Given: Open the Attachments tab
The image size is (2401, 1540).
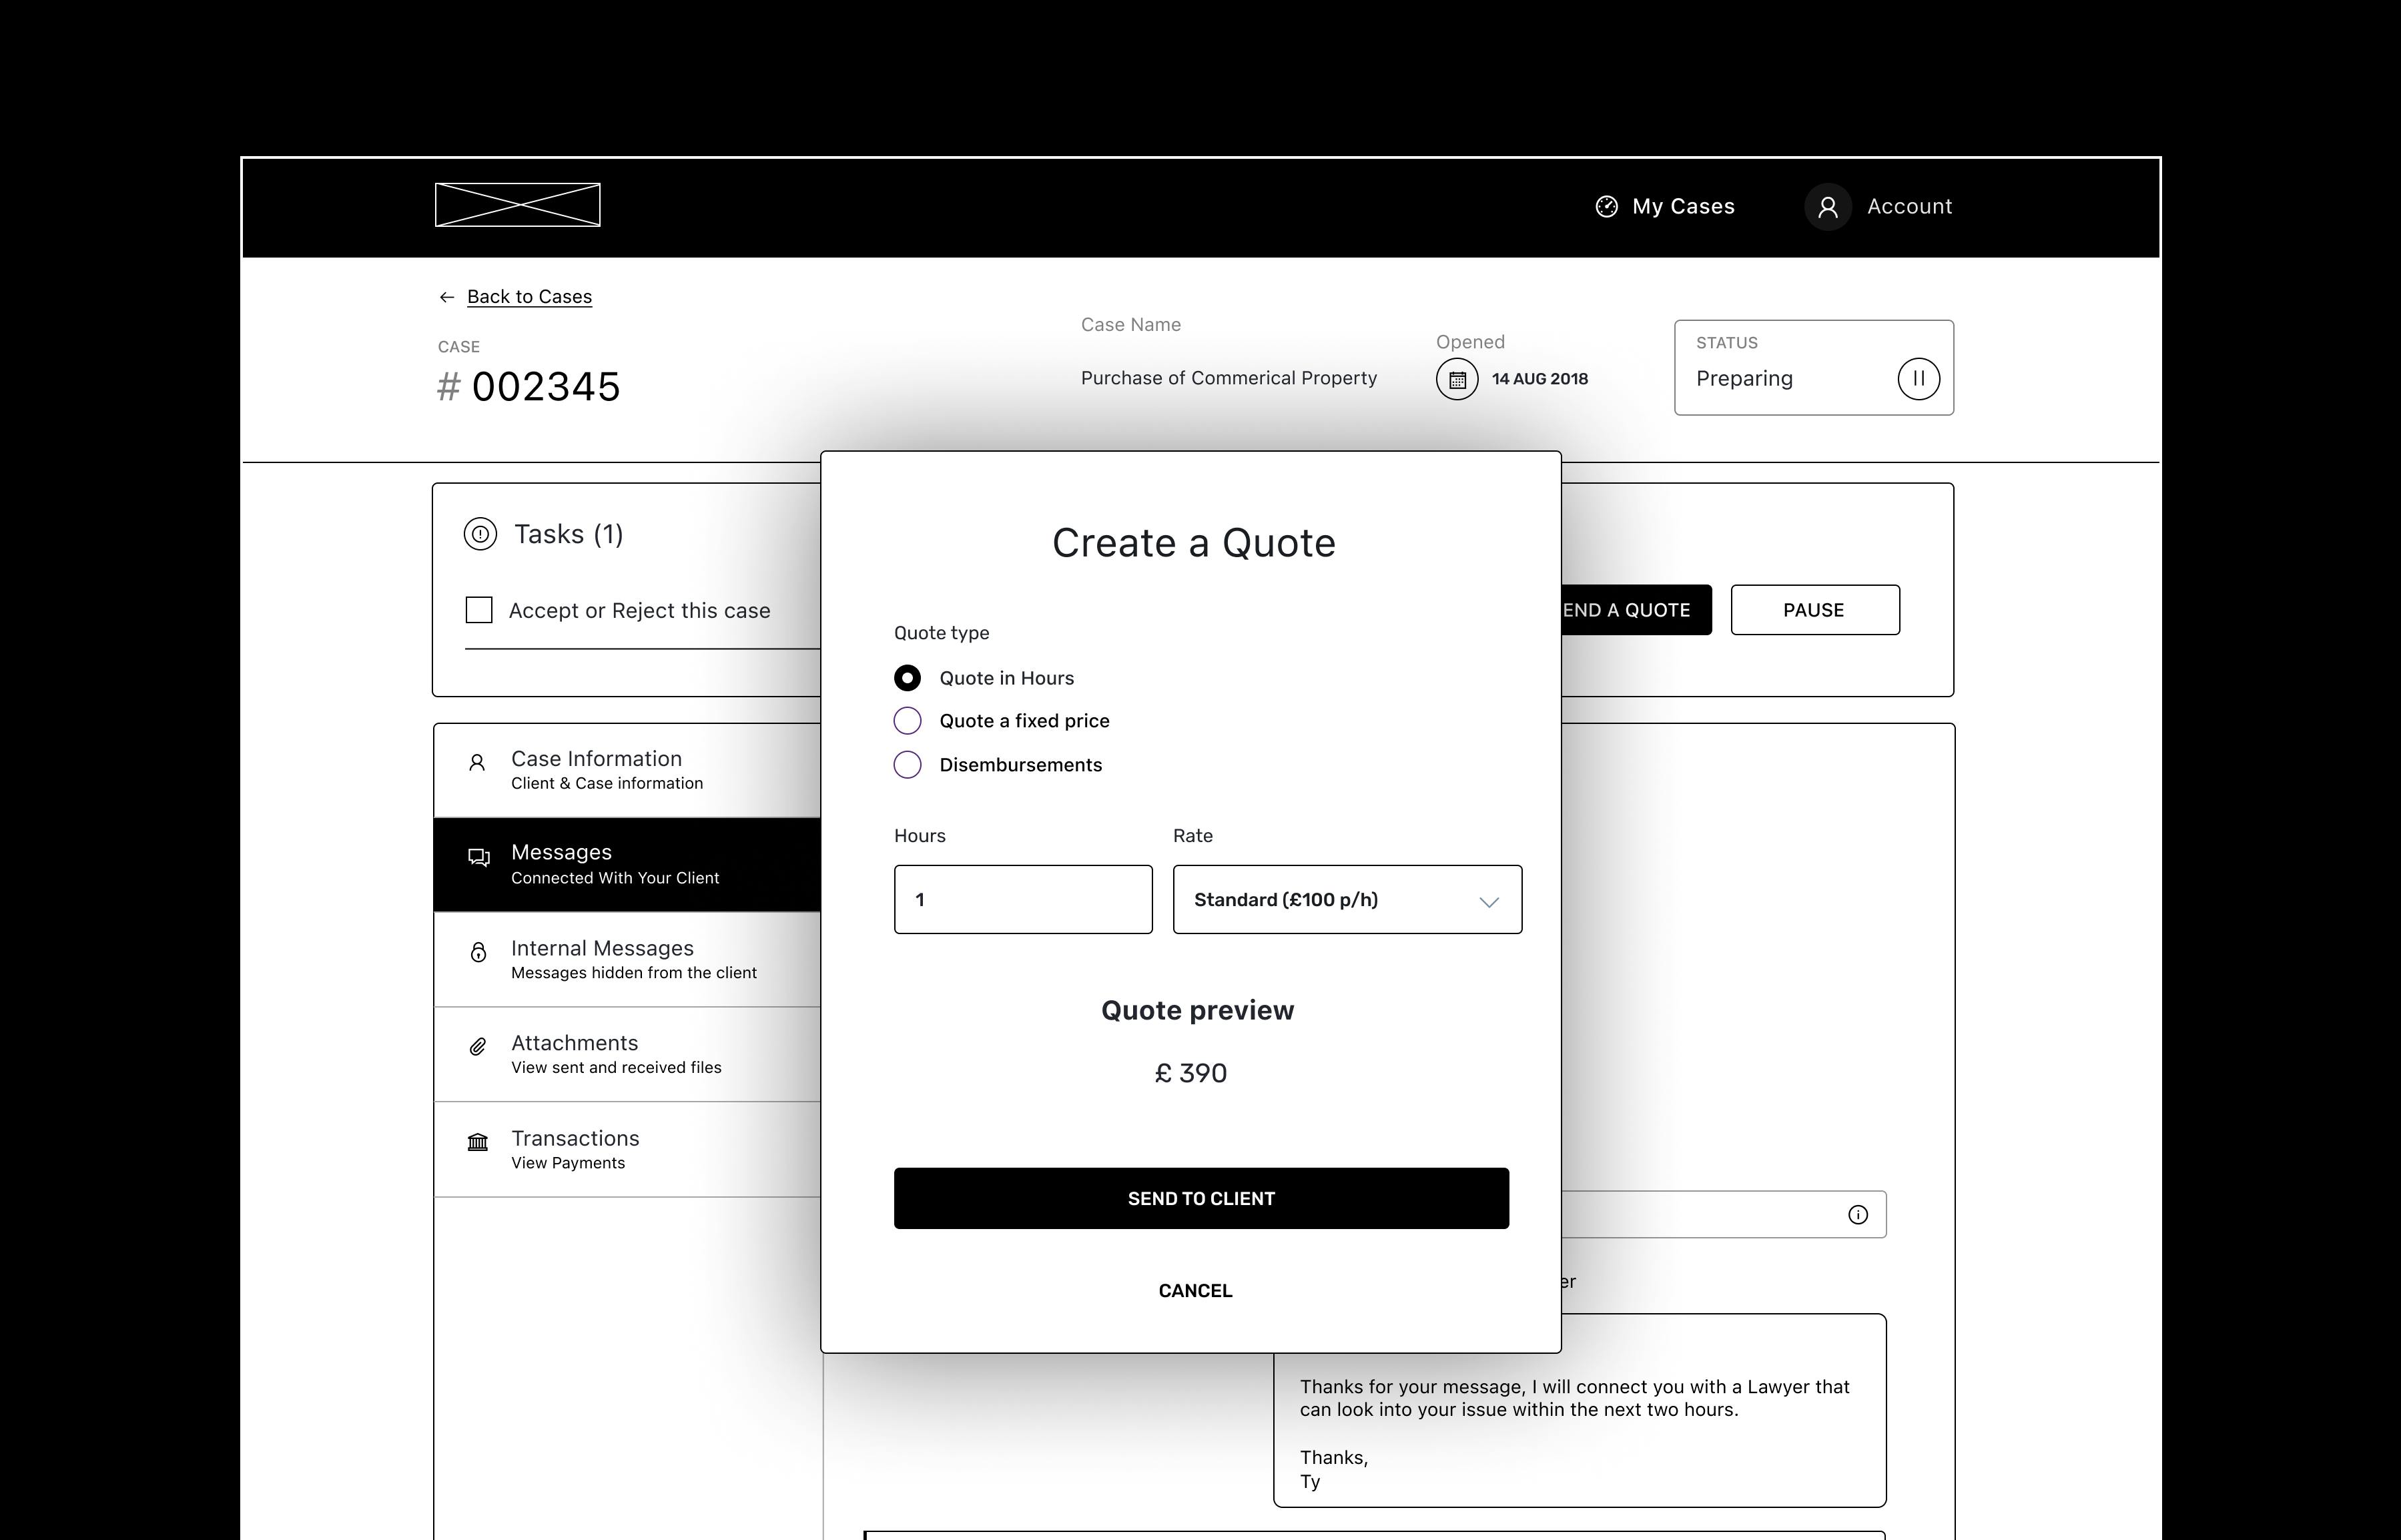Looking at the screenshot, I should tap(627, 1054).
